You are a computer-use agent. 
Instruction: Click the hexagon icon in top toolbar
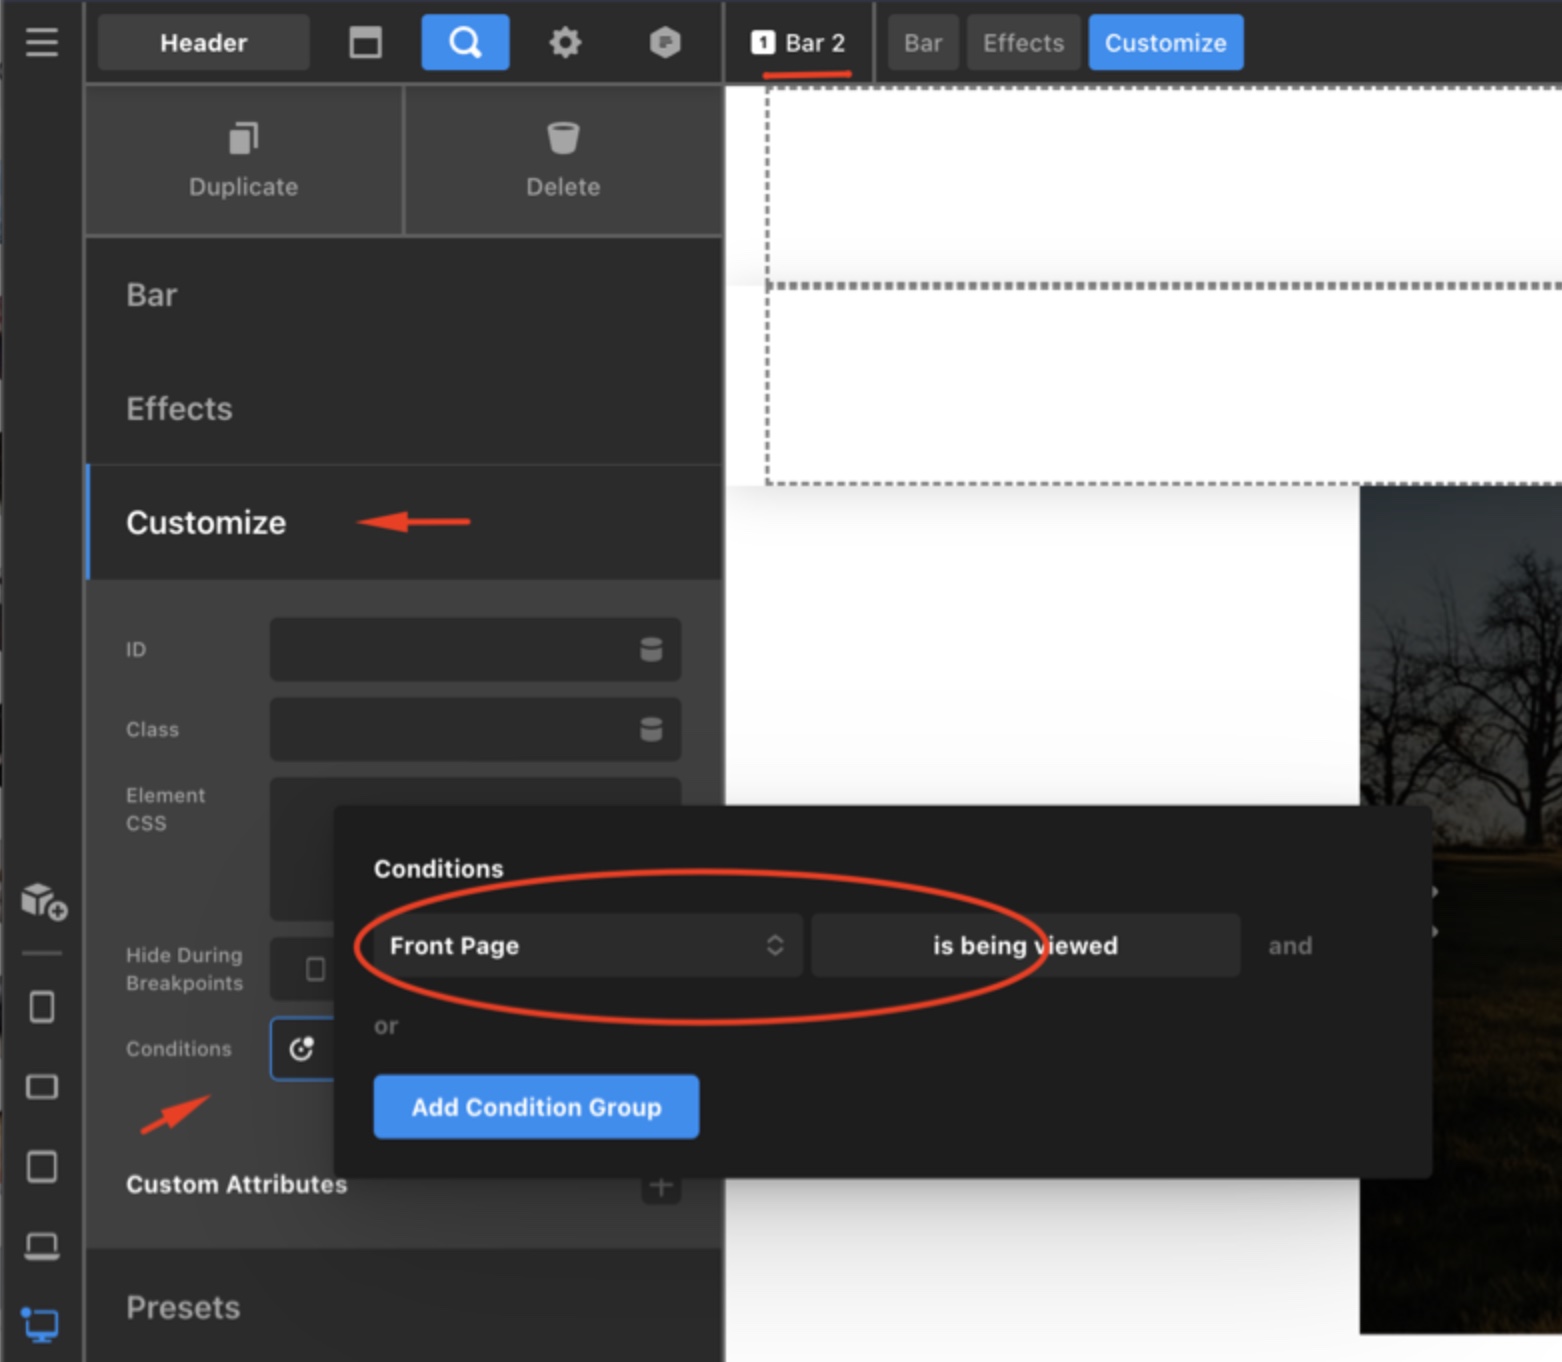(665, 42)
